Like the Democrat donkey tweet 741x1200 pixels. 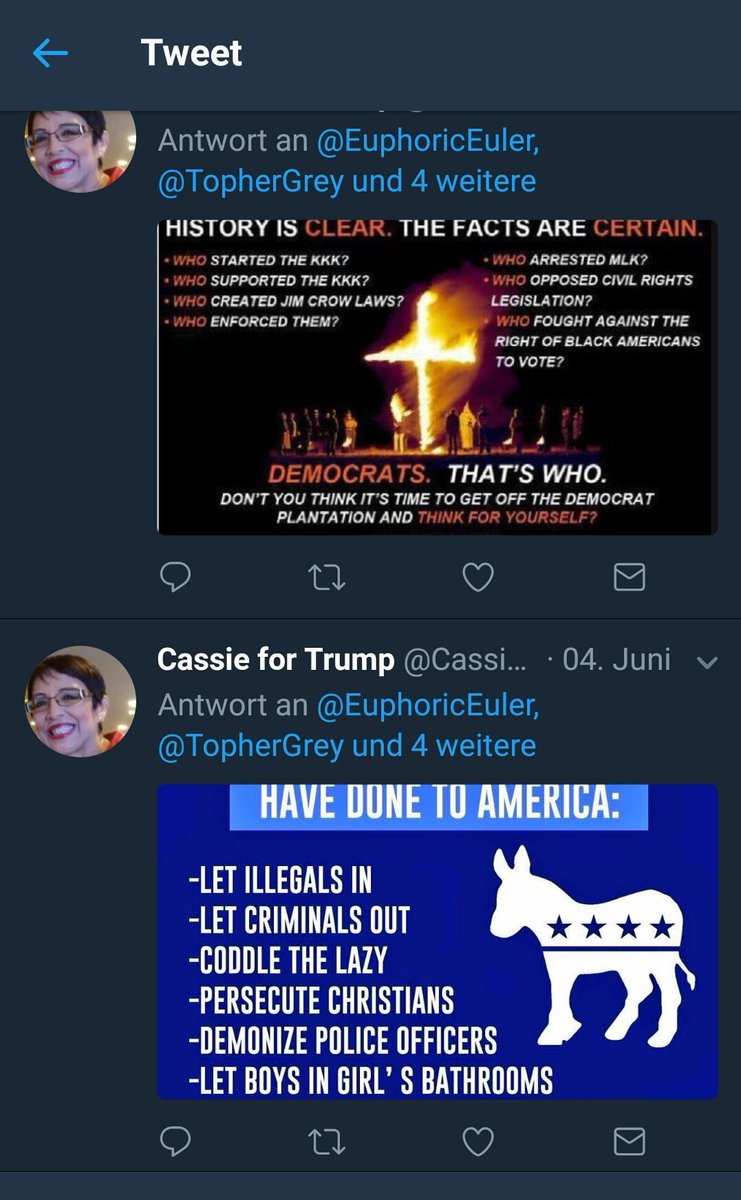[x=478, y=1141]
